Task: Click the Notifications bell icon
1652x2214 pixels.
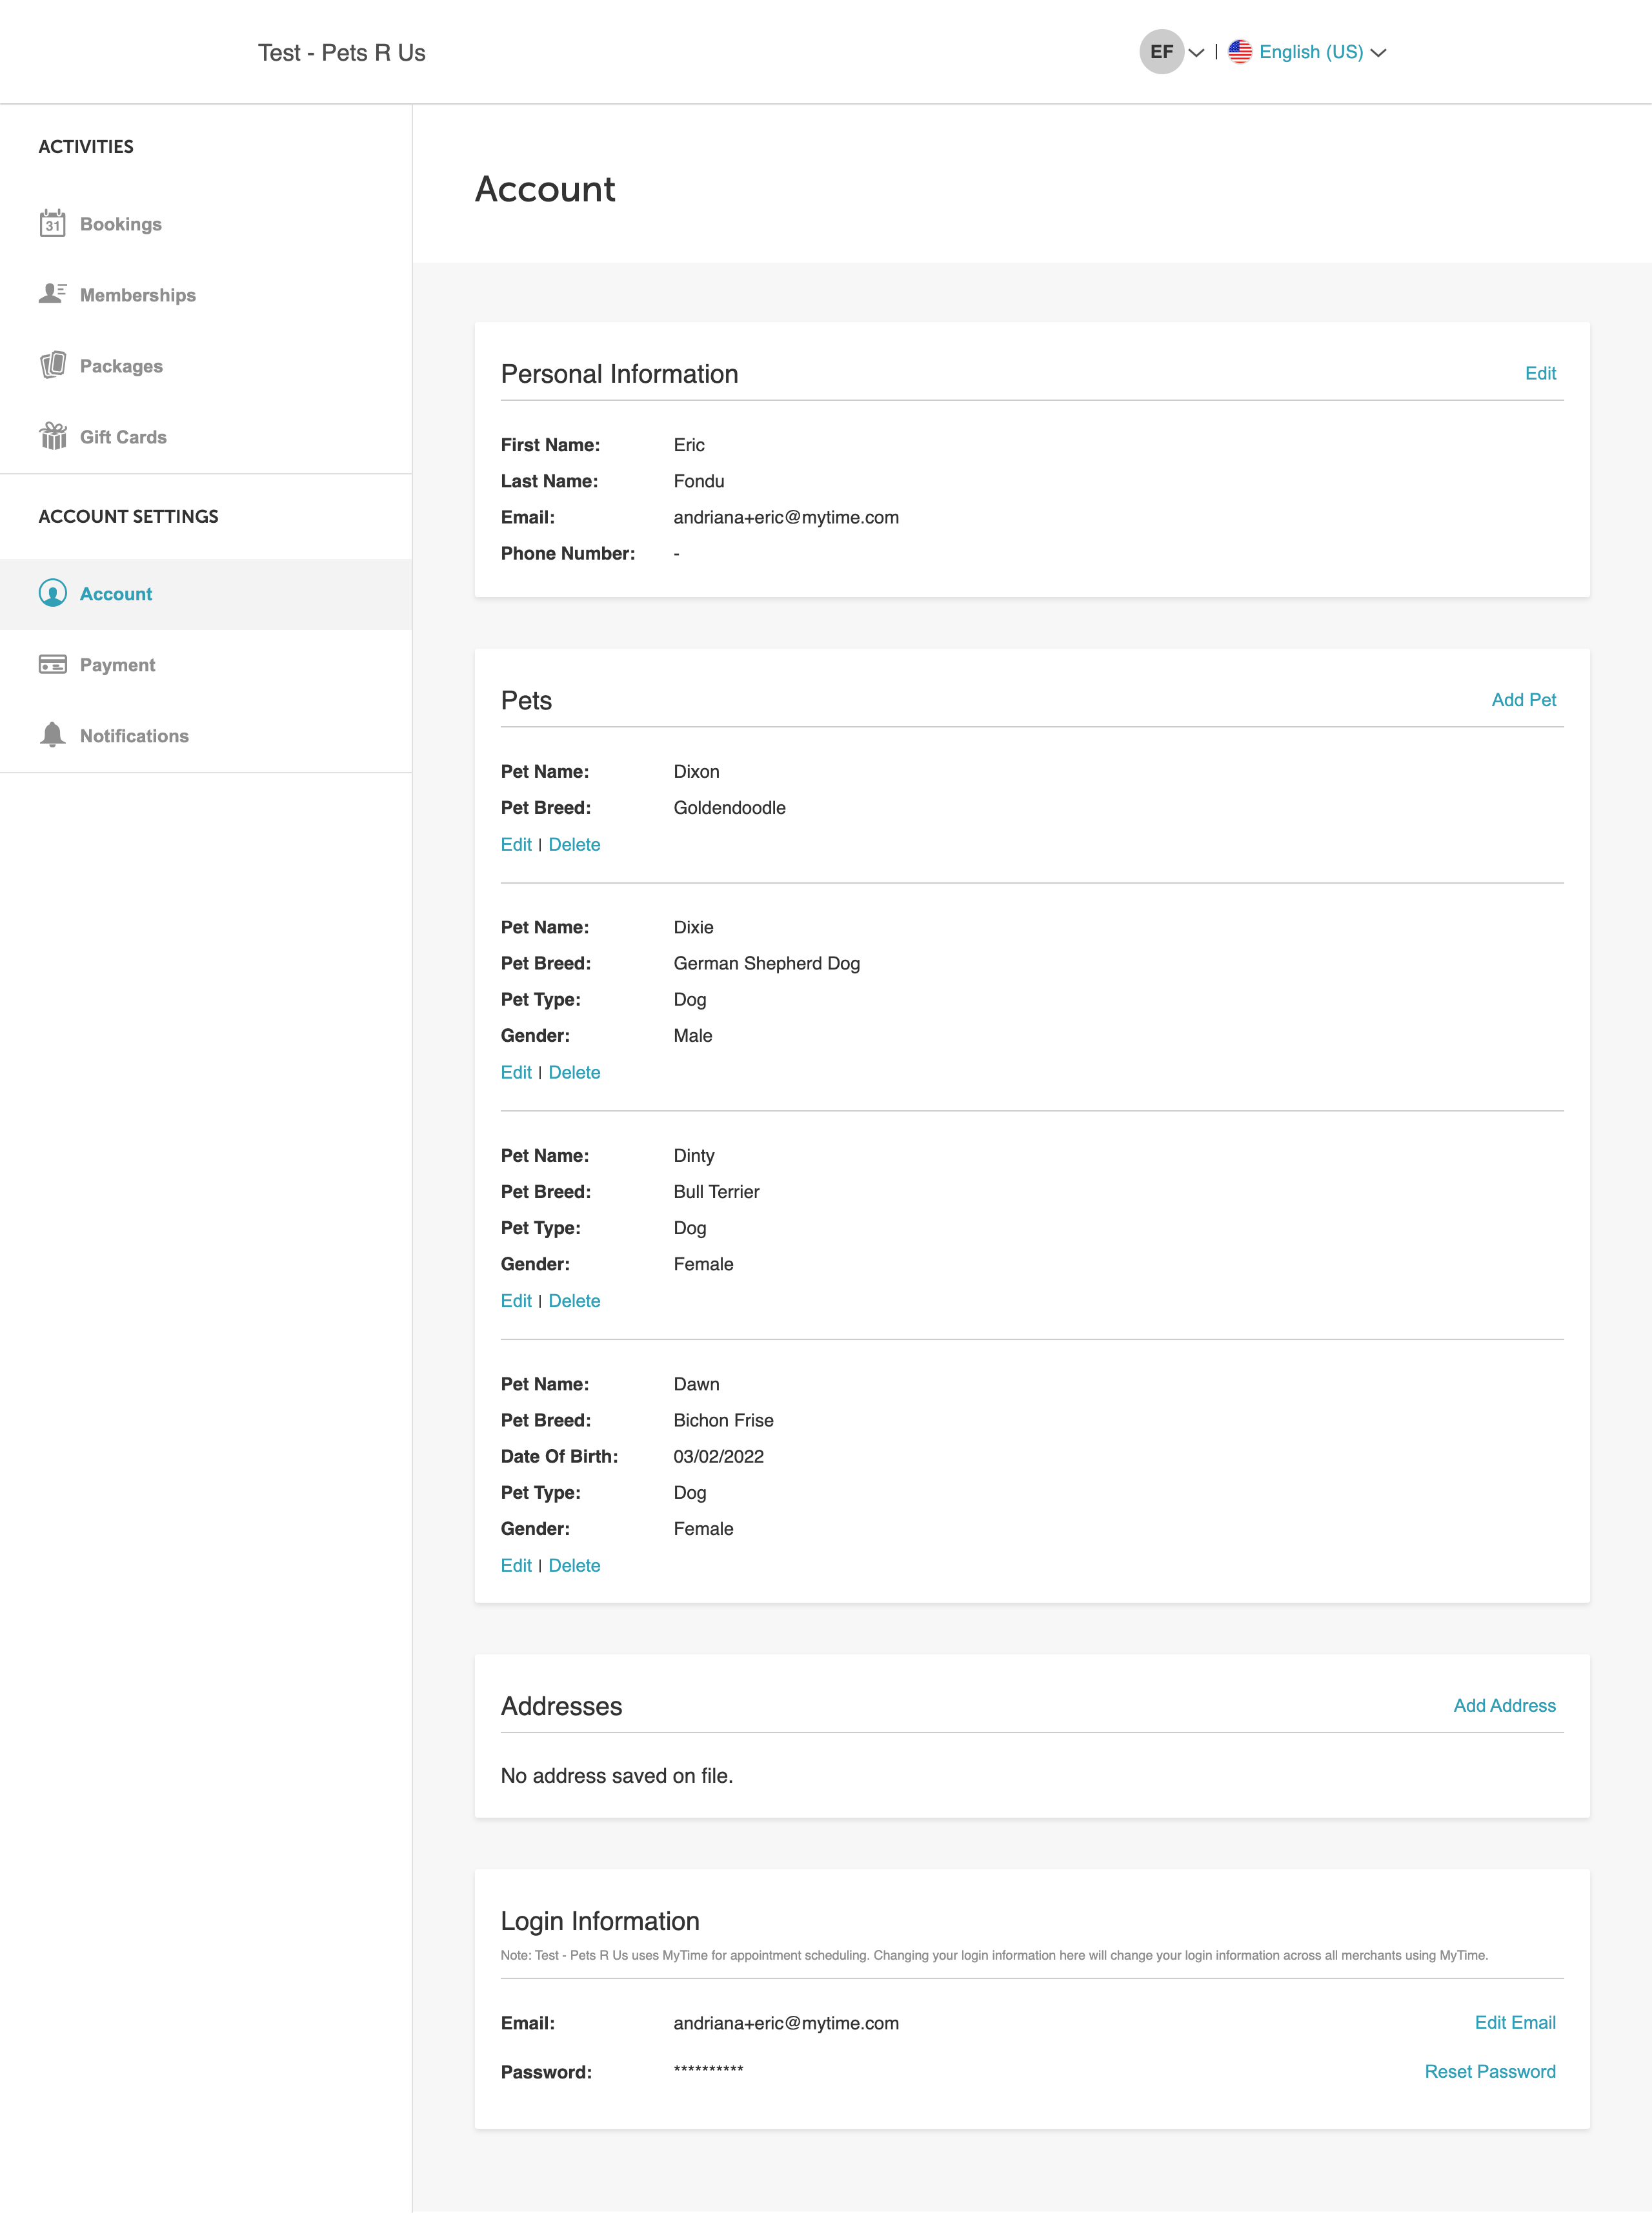Action: pos(52,735)
